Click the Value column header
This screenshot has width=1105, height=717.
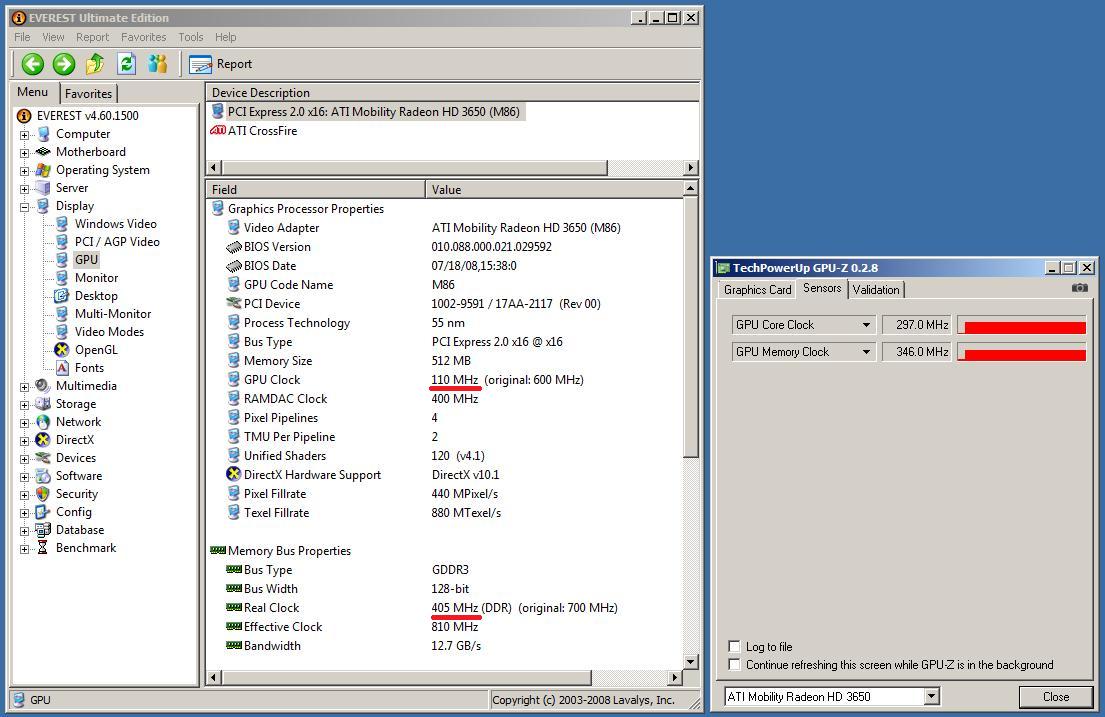[x=554, y=190]
